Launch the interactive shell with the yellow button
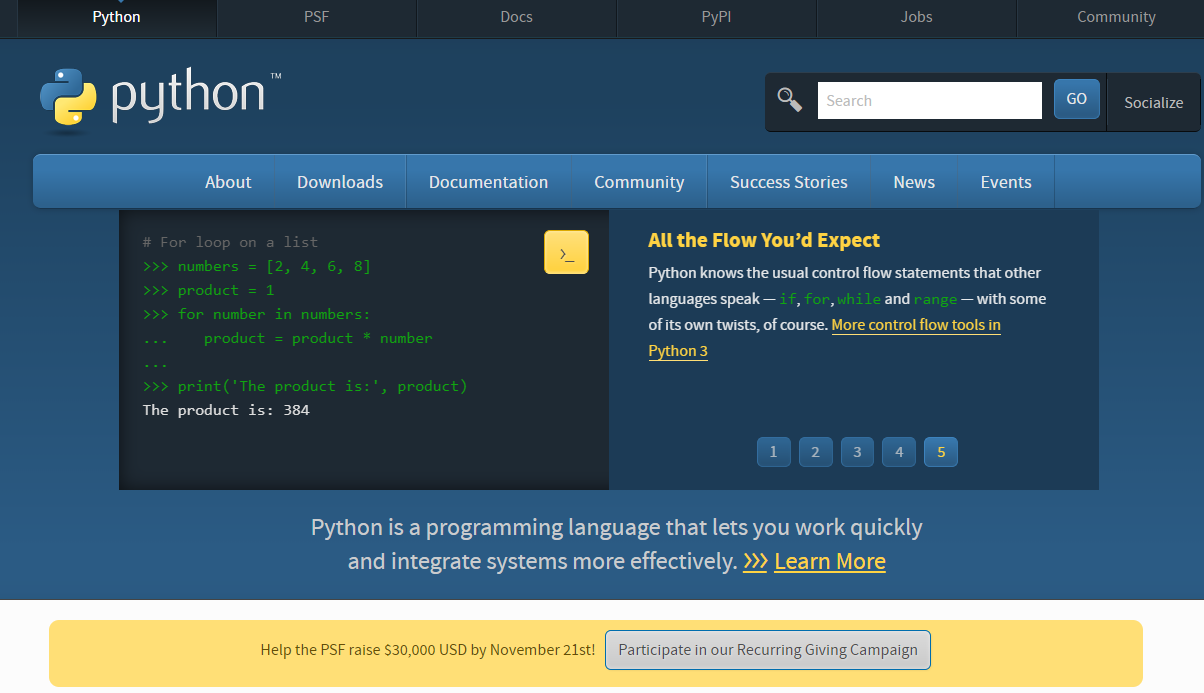Screen dimensions: 1204x693 (x=566, y=252)
